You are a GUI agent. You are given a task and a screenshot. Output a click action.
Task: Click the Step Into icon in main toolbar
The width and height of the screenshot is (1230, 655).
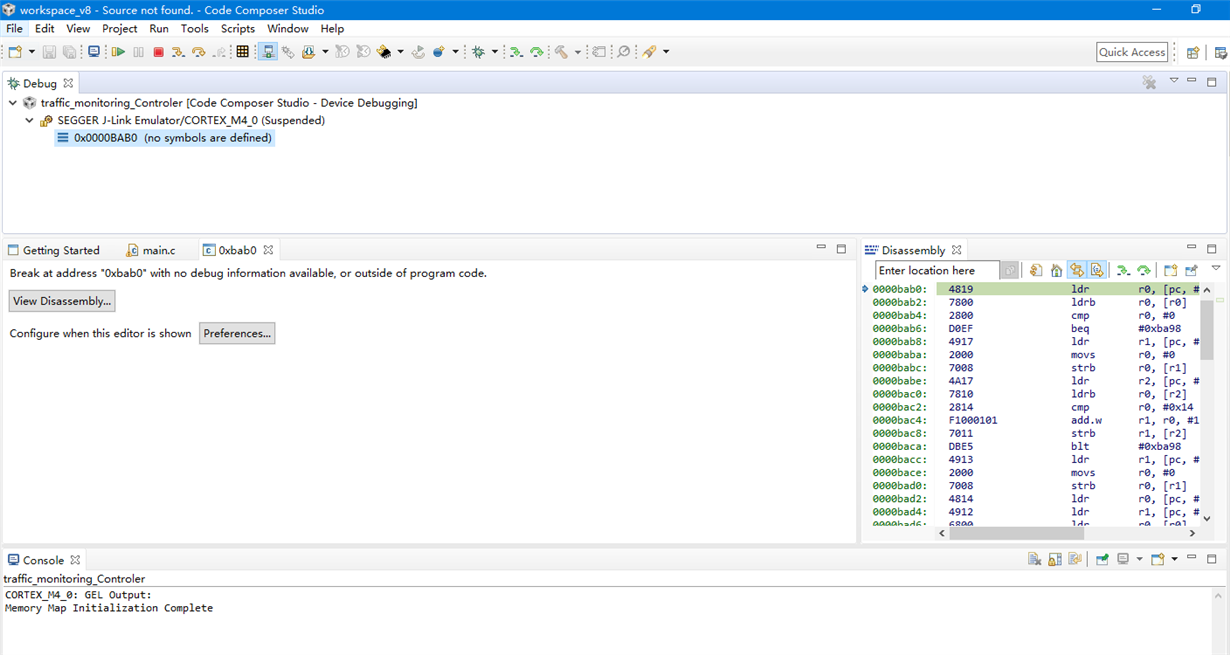click(178, 52)
